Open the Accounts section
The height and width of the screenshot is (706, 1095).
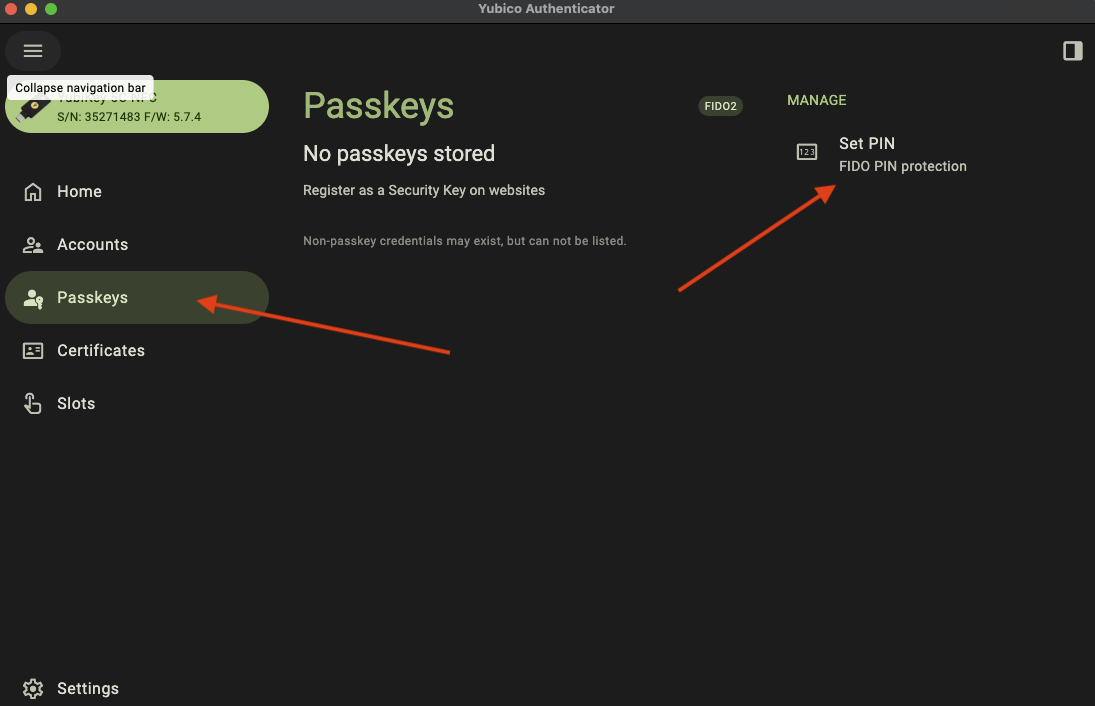pos(137,244)
